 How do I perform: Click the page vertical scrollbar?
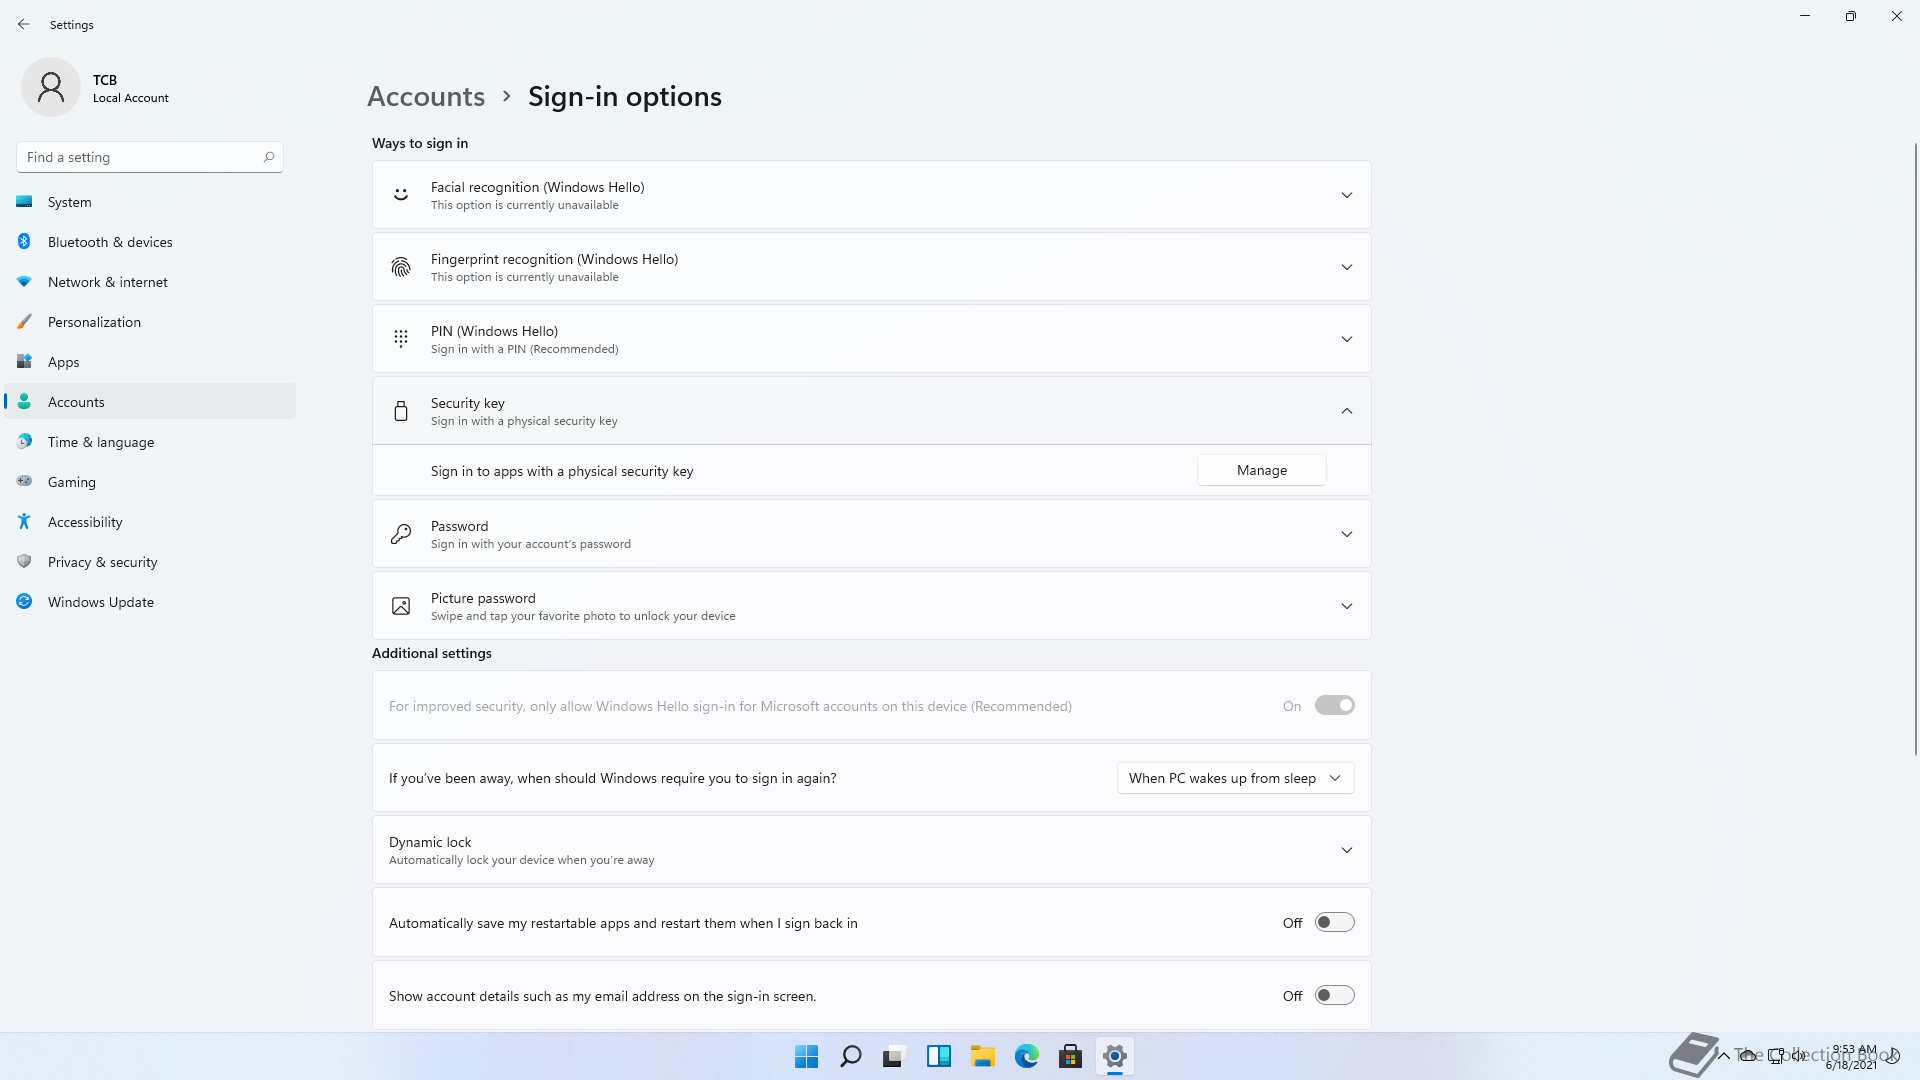click(x=1915, y=449)
